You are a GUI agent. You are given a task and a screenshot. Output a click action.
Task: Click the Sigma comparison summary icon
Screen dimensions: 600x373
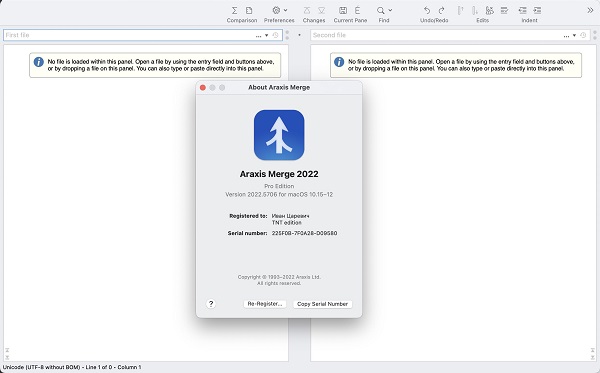pos(234,10)
